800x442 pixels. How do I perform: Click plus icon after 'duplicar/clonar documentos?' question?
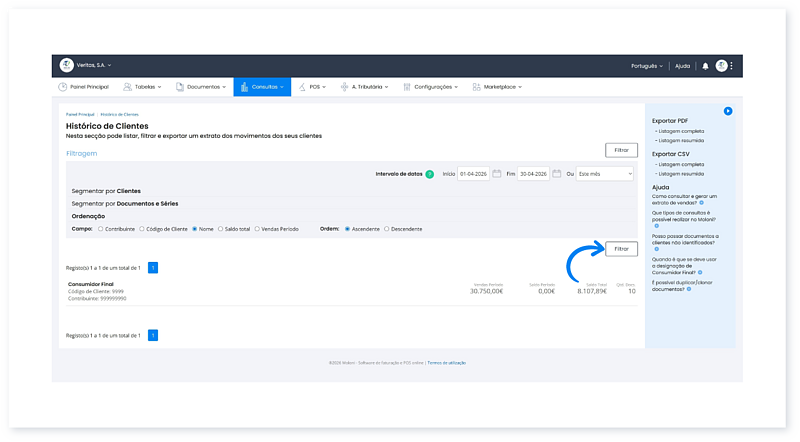(x=689, y=289)
